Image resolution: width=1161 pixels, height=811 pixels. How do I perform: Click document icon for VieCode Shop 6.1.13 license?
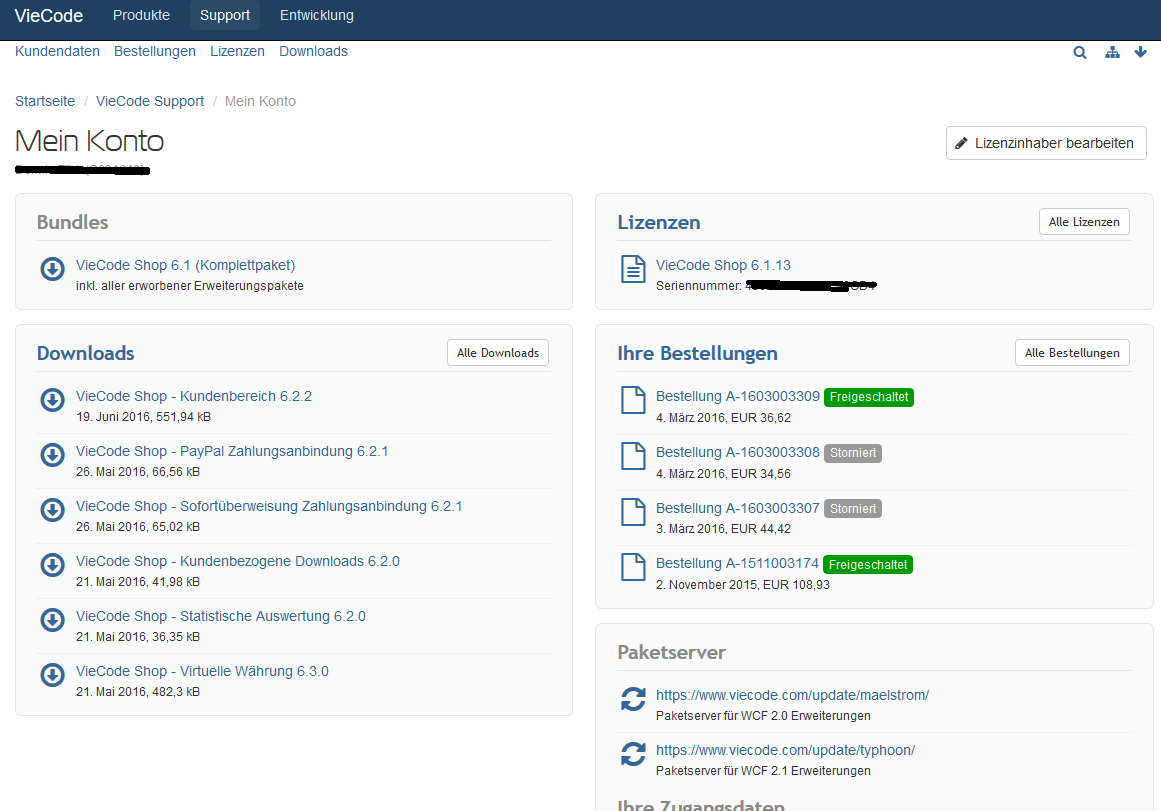pos(633,269)
